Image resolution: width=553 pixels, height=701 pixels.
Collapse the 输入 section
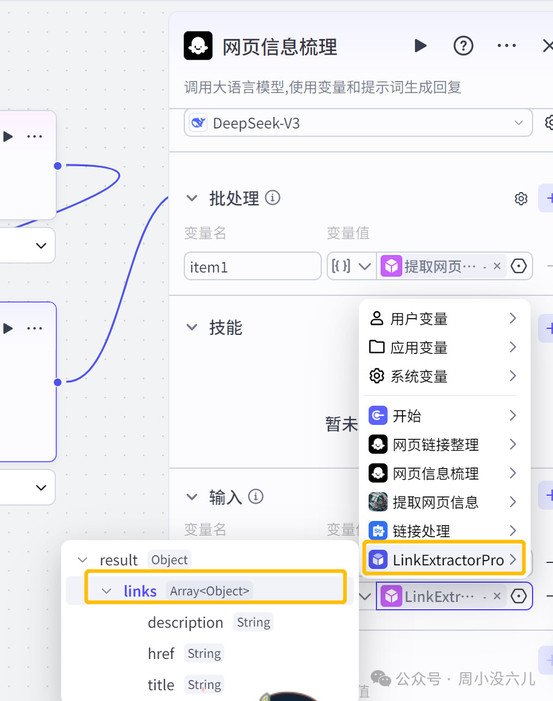(x=192, y=497)
